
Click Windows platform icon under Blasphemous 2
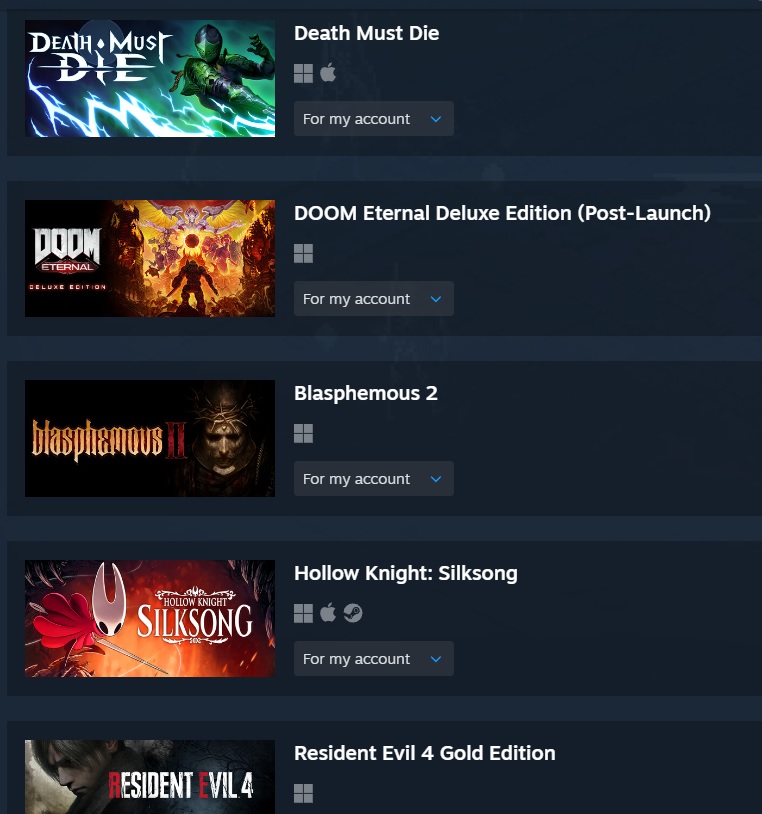coord(303,433)
